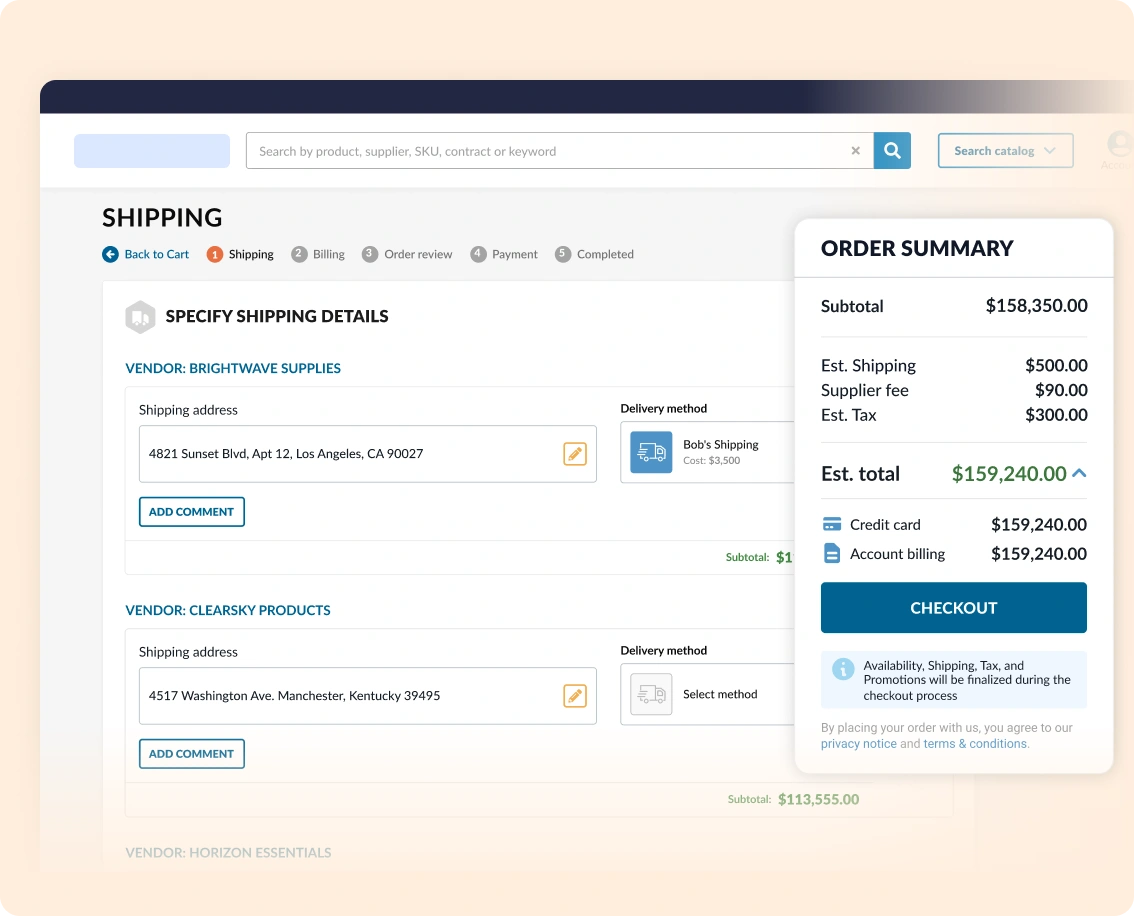
Task: Click the Vendor: Clearsky Products heading
Action: (228, 610)
